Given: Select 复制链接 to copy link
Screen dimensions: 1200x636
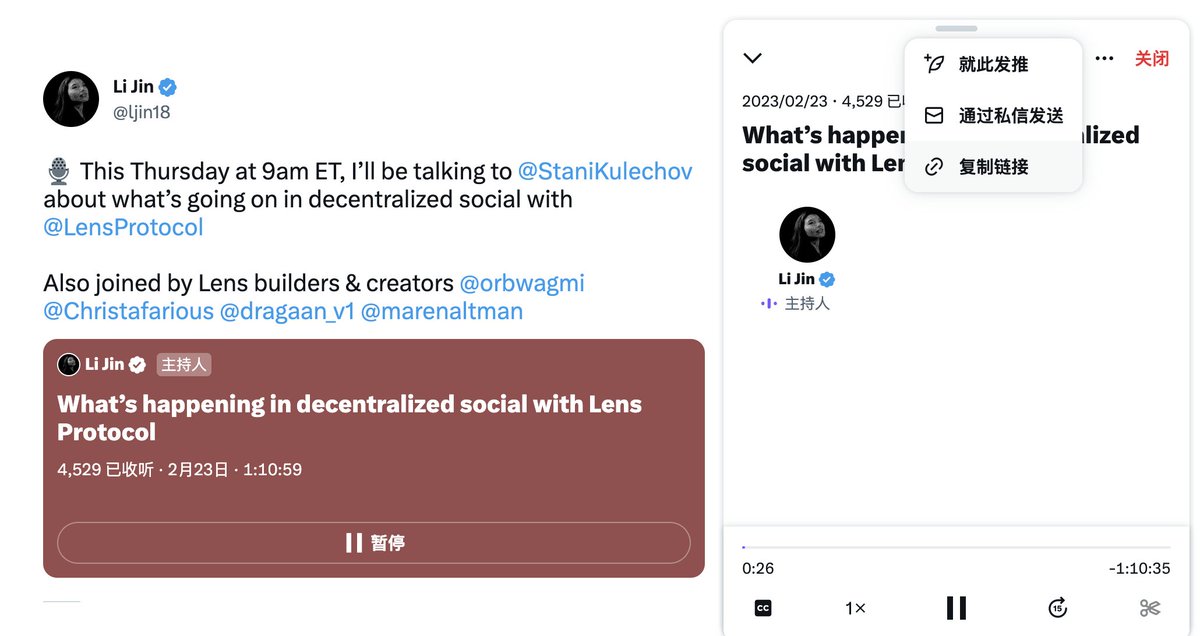Looking at the screenshot, I should point(993,167).
